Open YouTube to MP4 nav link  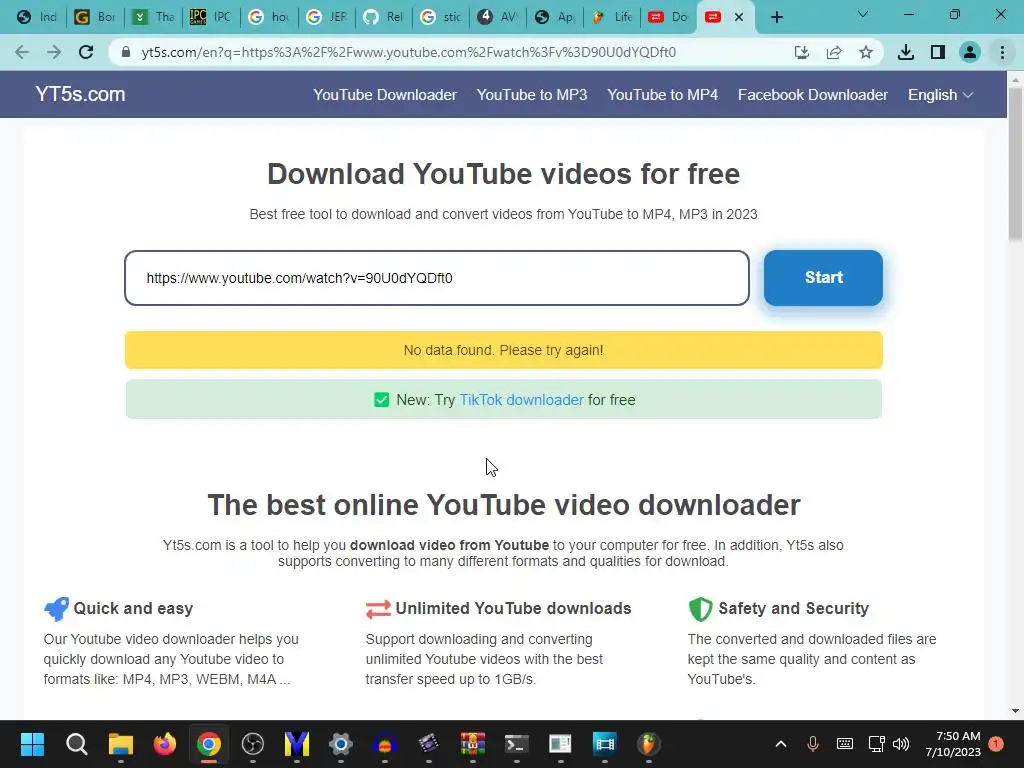pos(662,95)
